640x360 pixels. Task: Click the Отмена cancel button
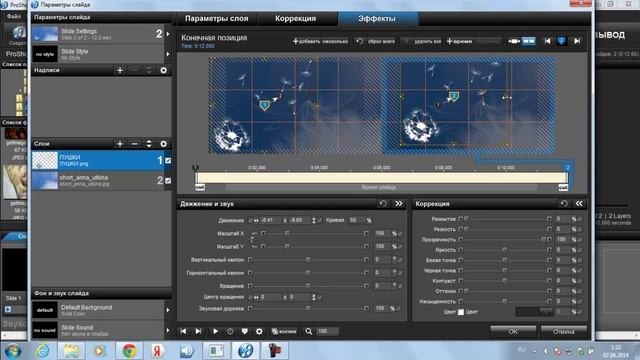[564, 332]
